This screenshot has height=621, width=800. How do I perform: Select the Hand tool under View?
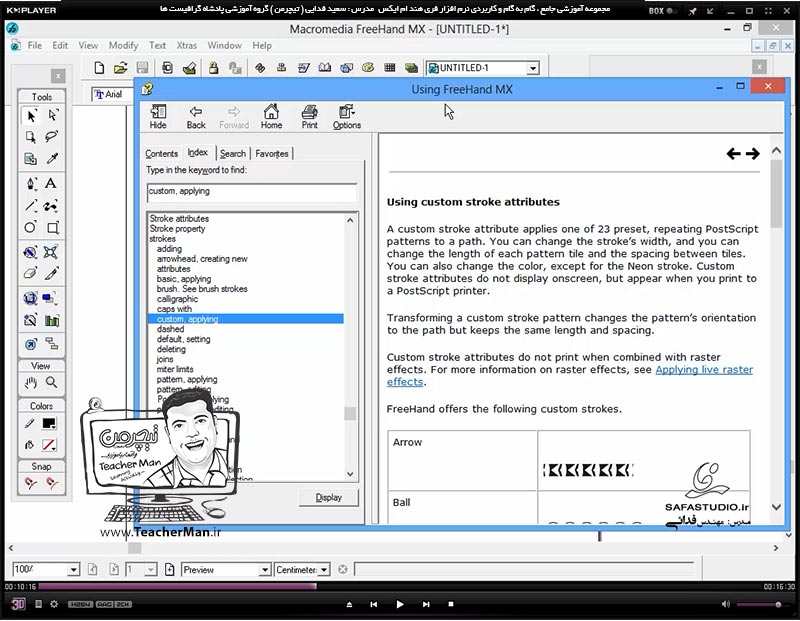point(31,383)
